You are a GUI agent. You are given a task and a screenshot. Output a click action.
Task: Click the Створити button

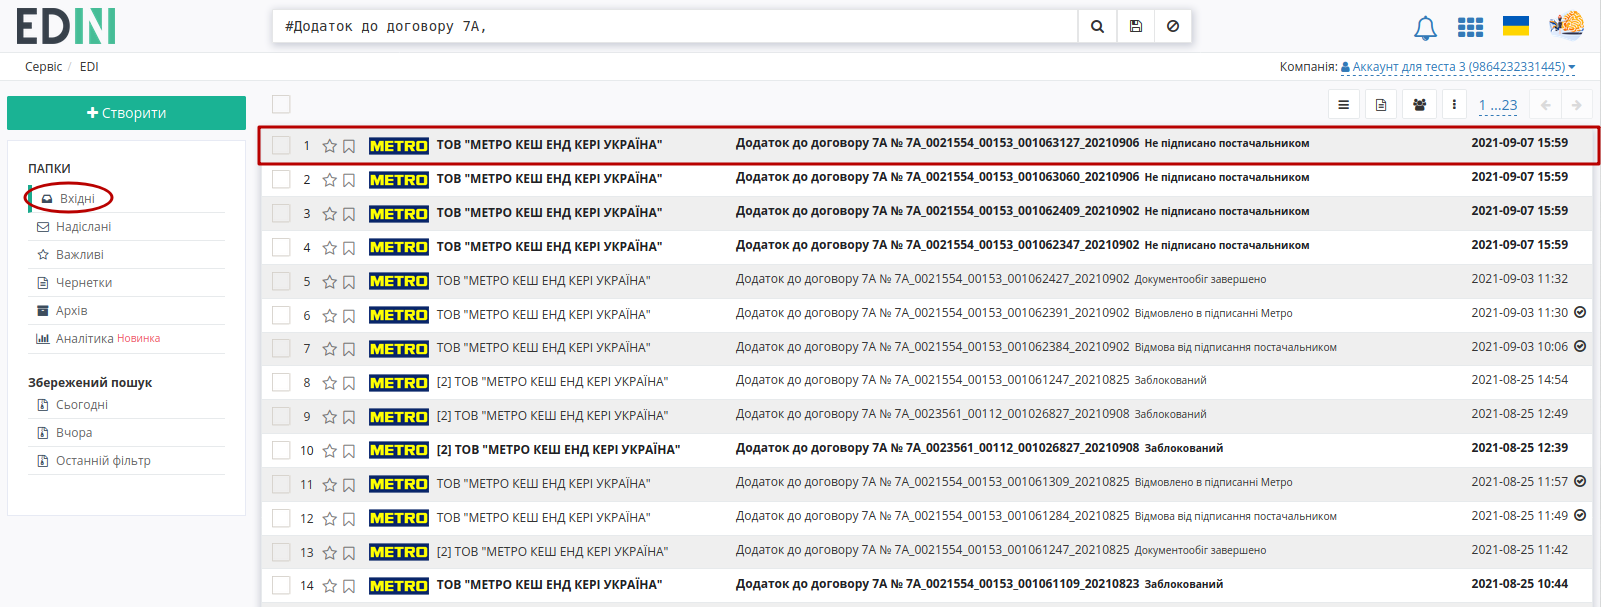pyautogui.click(x=126, y=113)
